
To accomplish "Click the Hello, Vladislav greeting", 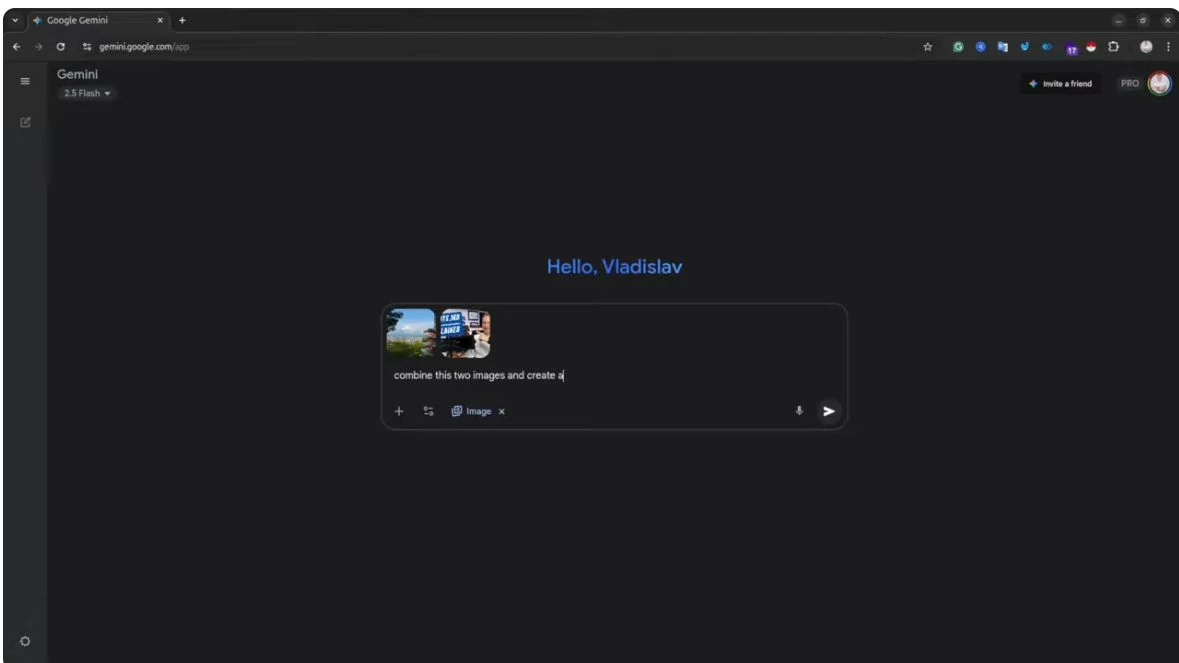I will tap(614, 267).
